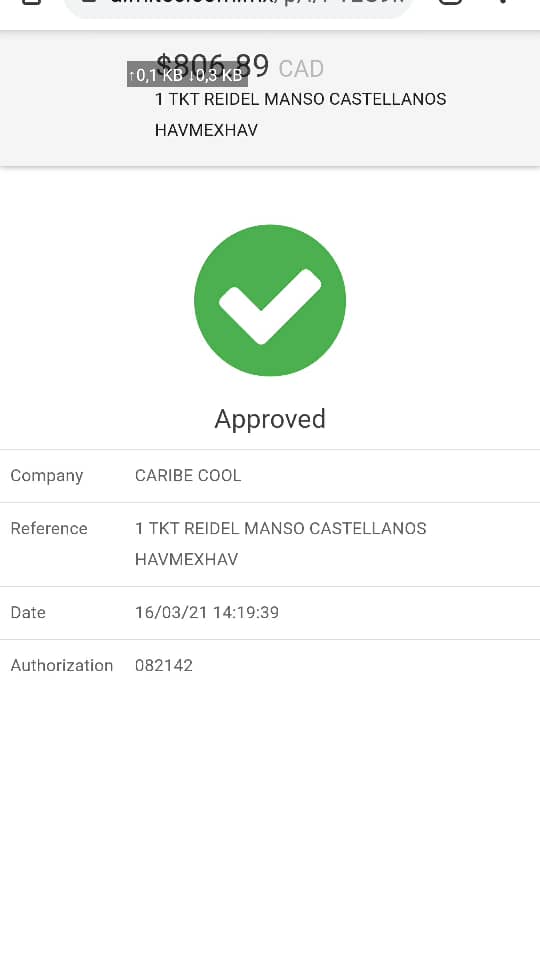
Task: Open the browser three-dot overflow menu
Action: [x=503, y=2]
